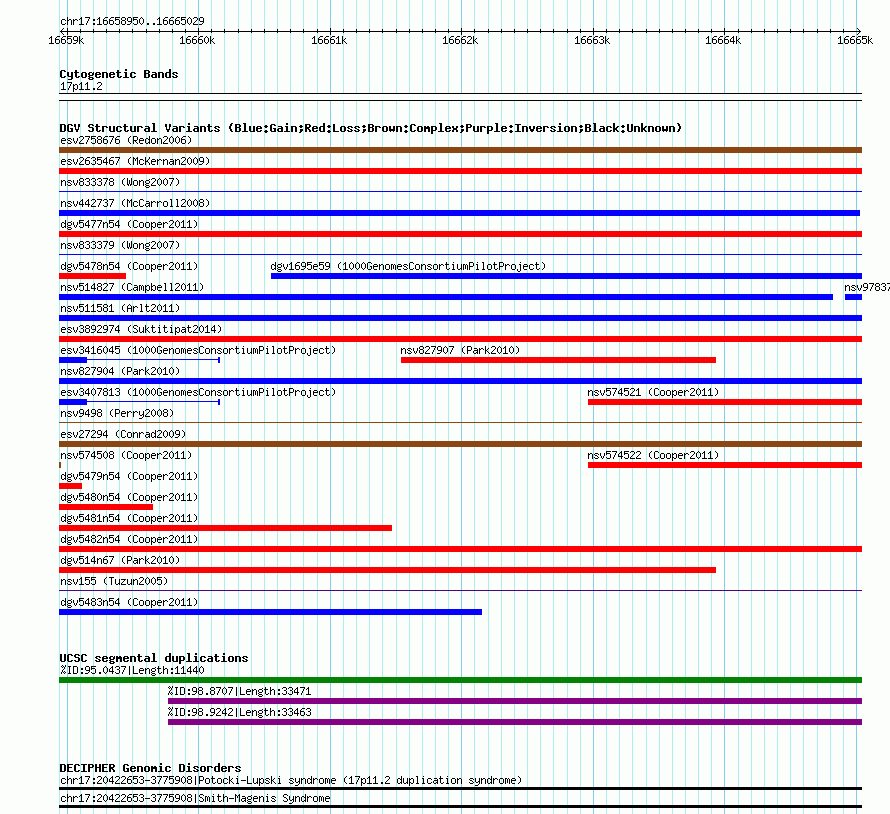Click the nsv574522 (Cooper2011) label
890x814 pixels.
pyautogui.click(x=653, y=455)
